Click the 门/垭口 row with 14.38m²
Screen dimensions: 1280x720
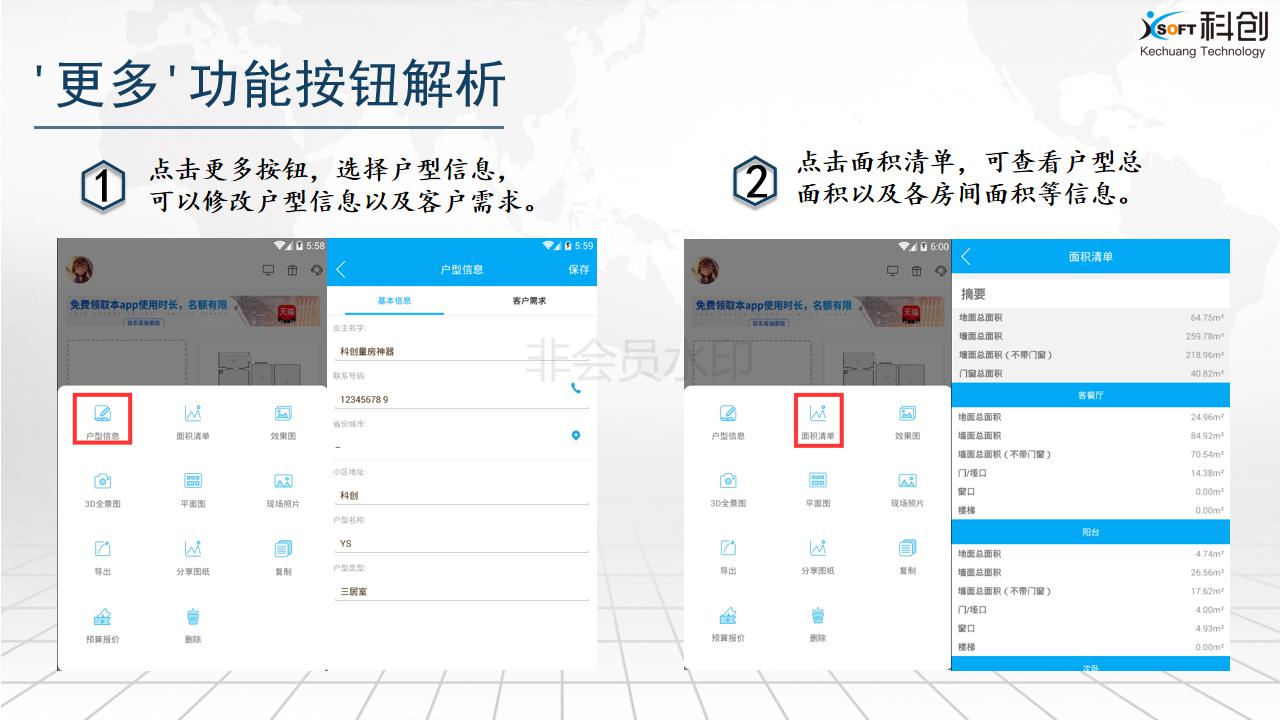(1091, 473)
